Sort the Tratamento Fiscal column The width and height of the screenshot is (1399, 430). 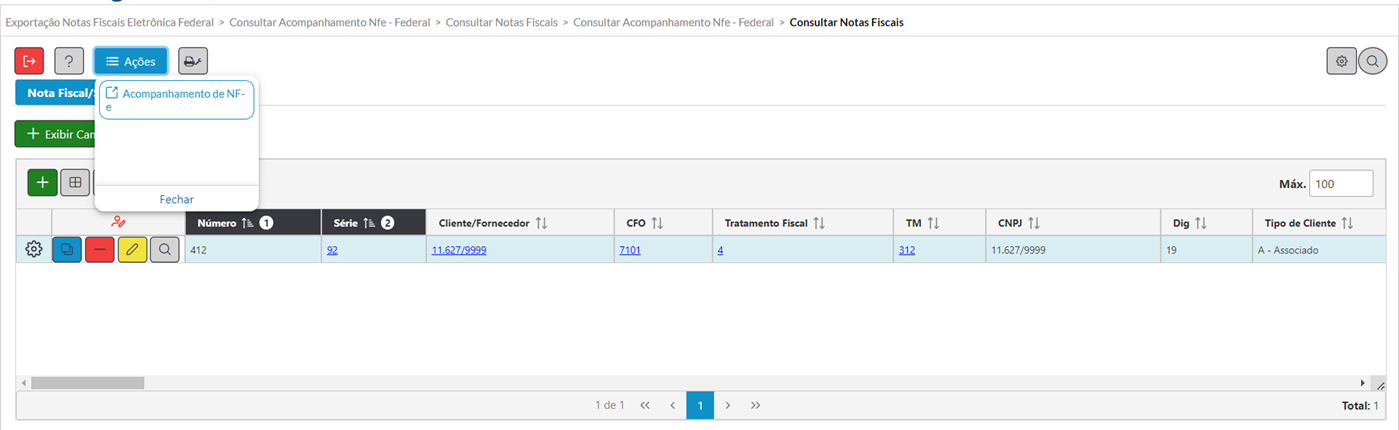pyautogui.click(x=818, y=223)
